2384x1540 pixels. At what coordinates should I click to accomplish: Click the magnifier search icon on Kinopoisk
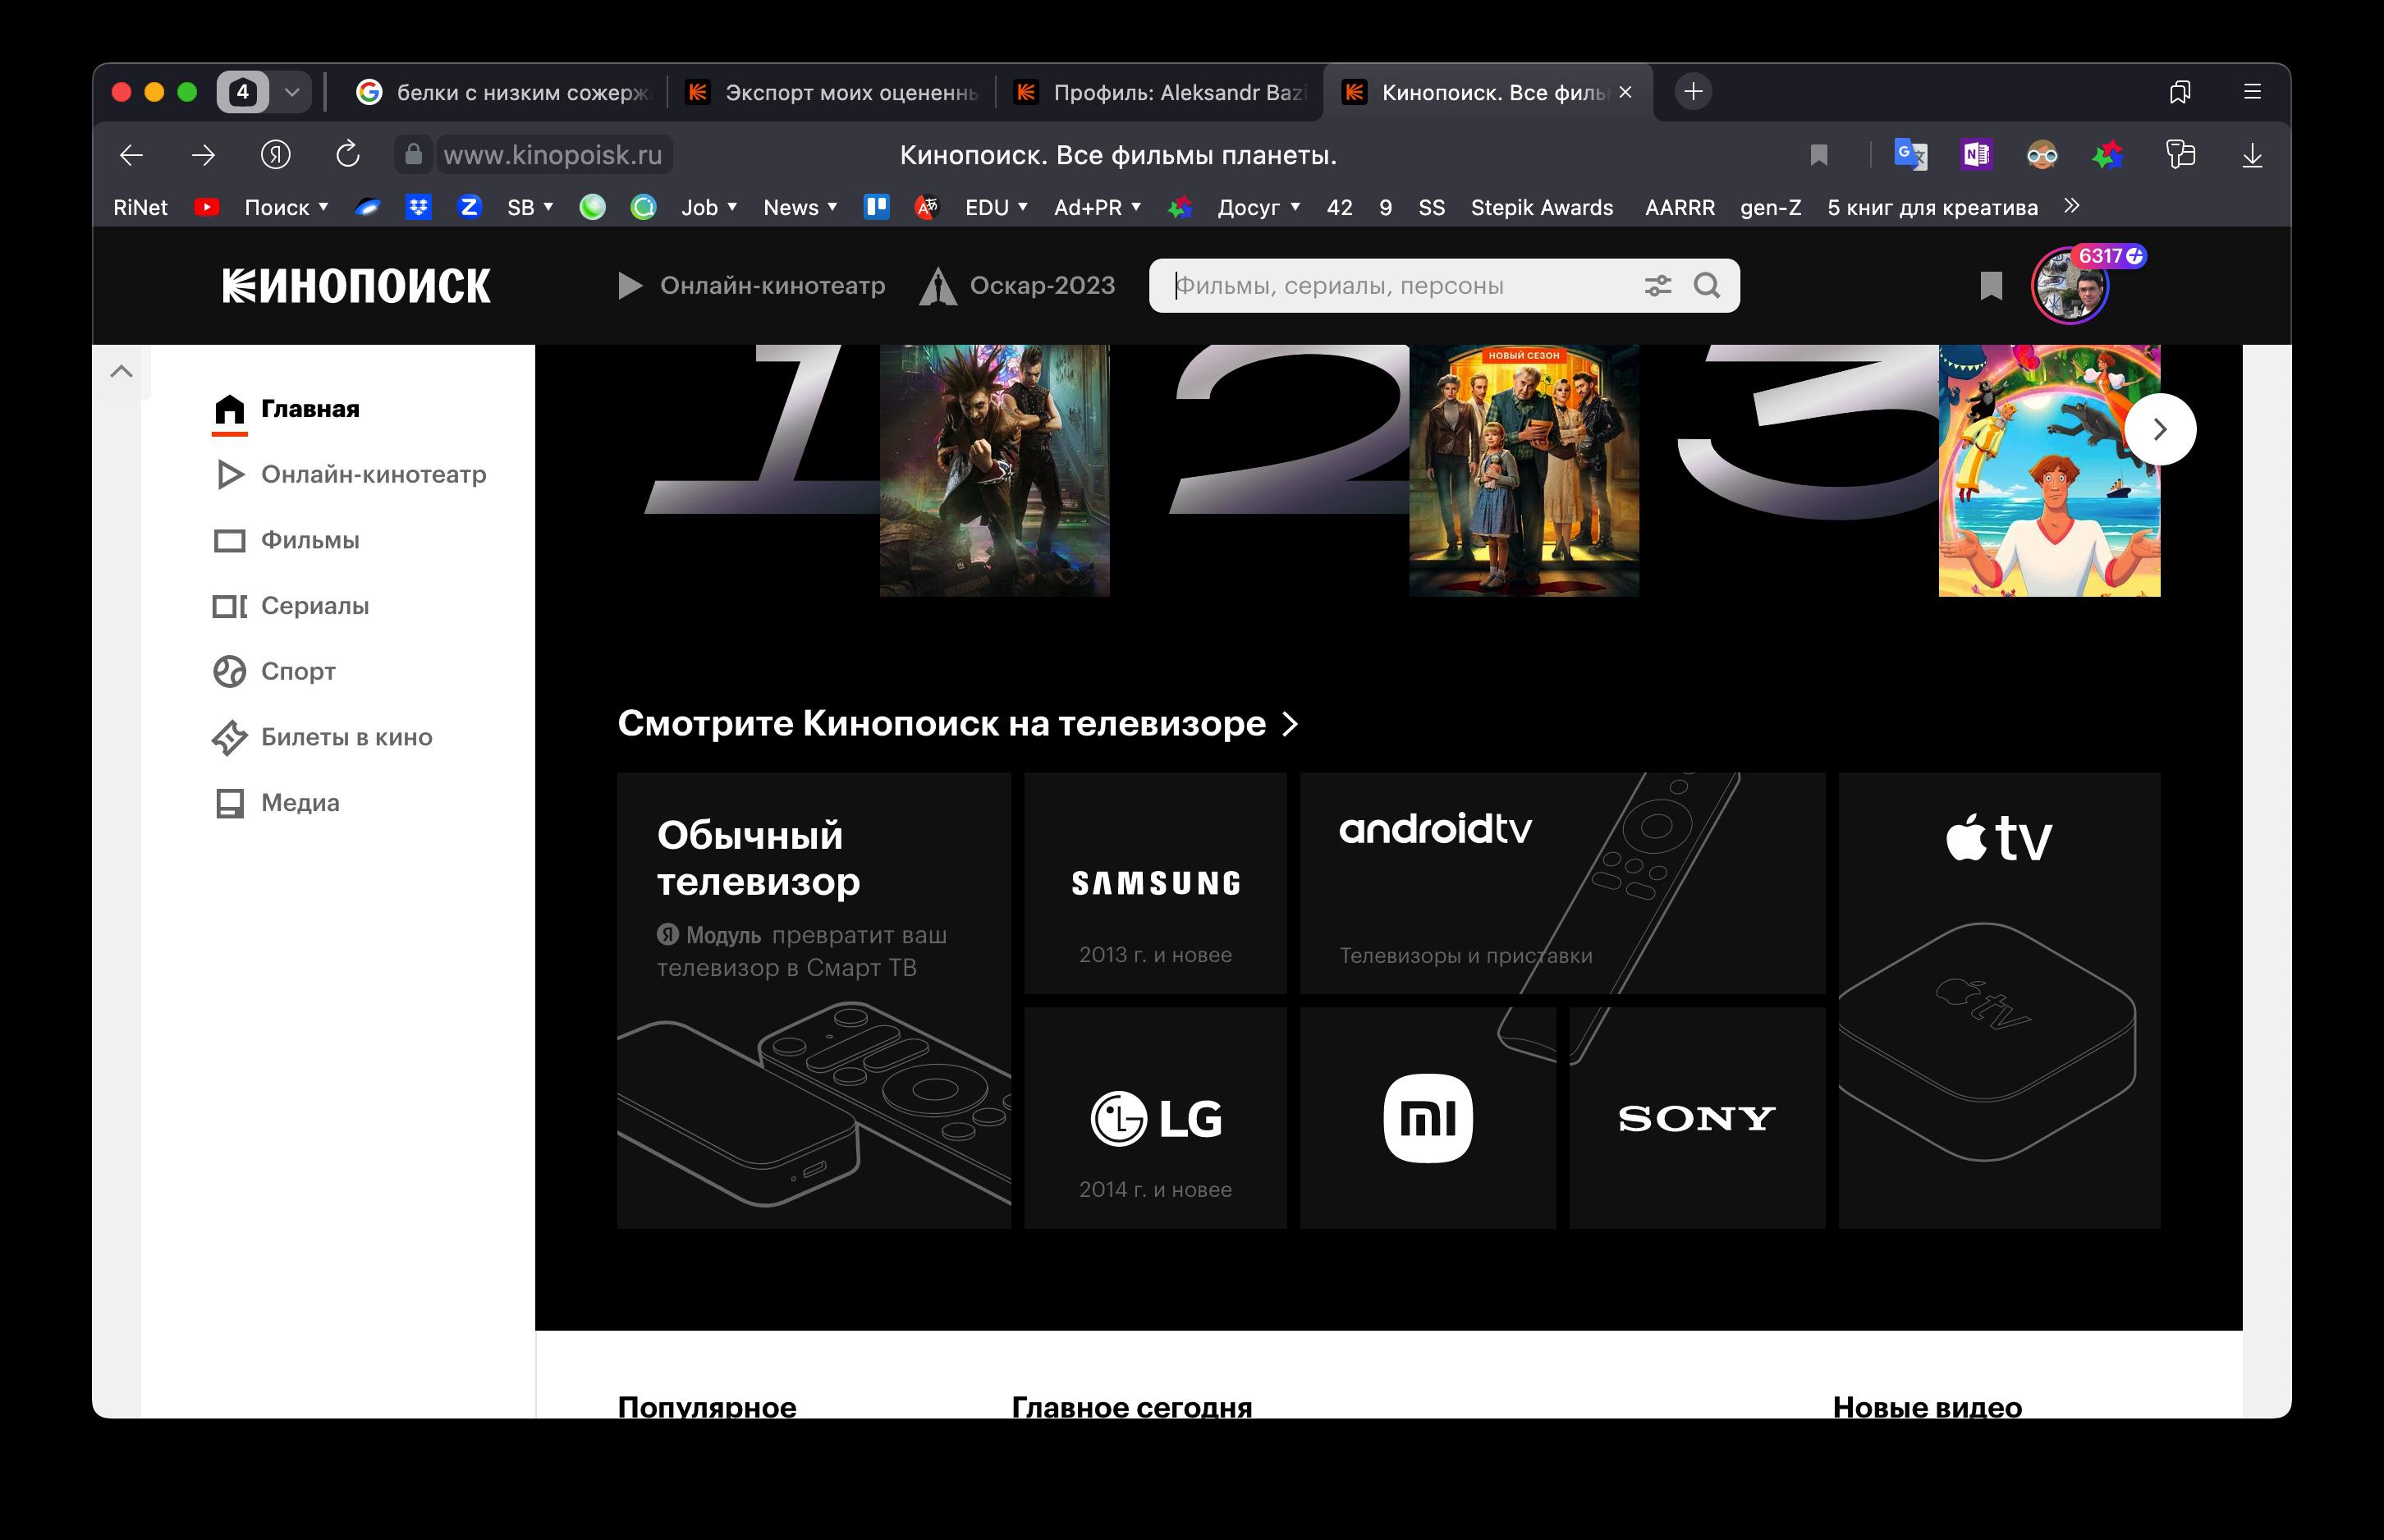(x=1707, y=286)
